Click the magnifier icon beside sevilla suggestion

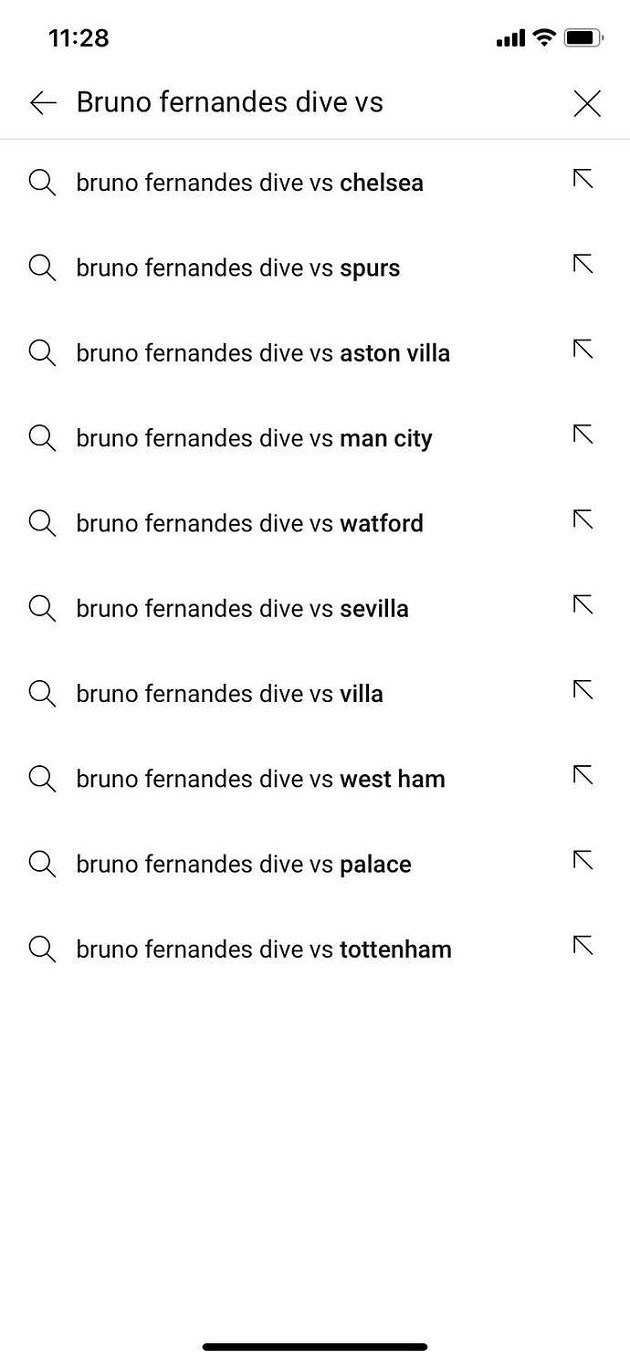pos(41,608)
